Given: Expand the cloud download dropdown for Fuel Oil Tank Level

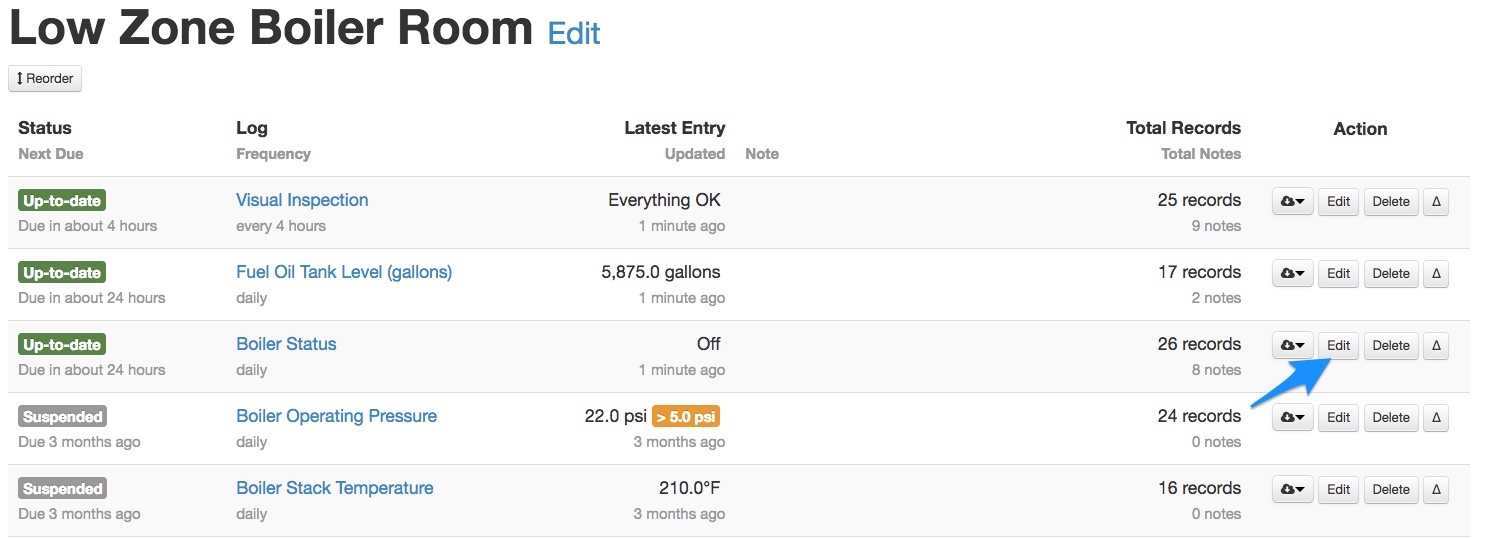Looking at the screenshot, I should (1292, 274).
